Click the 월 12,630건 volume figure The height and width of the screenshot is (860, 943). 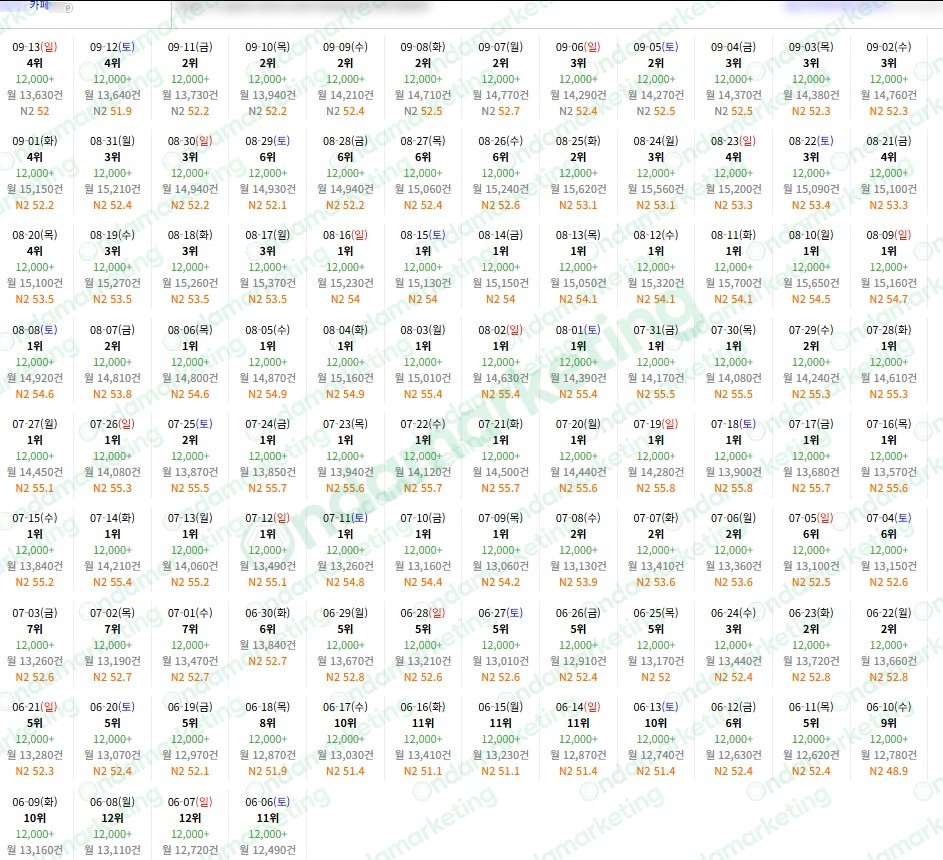[733, 755]
